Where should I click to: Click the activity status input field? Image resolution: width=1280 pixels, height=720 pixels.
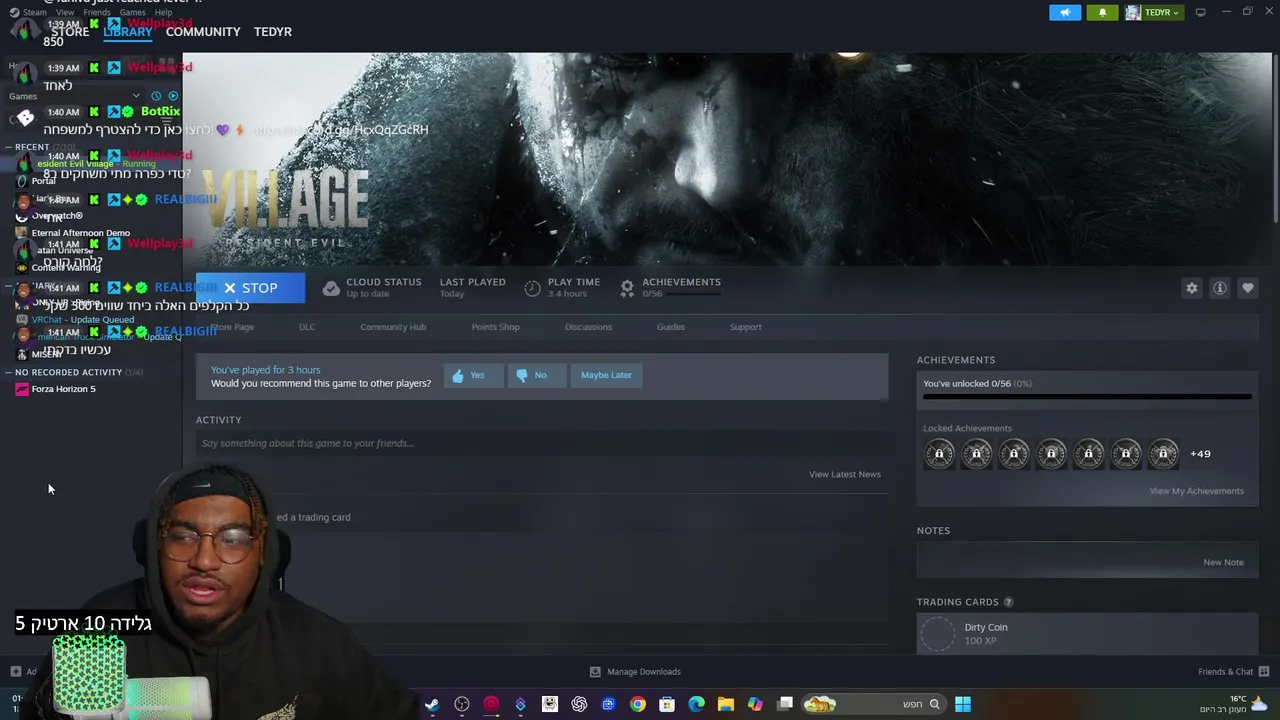[540, 443]
